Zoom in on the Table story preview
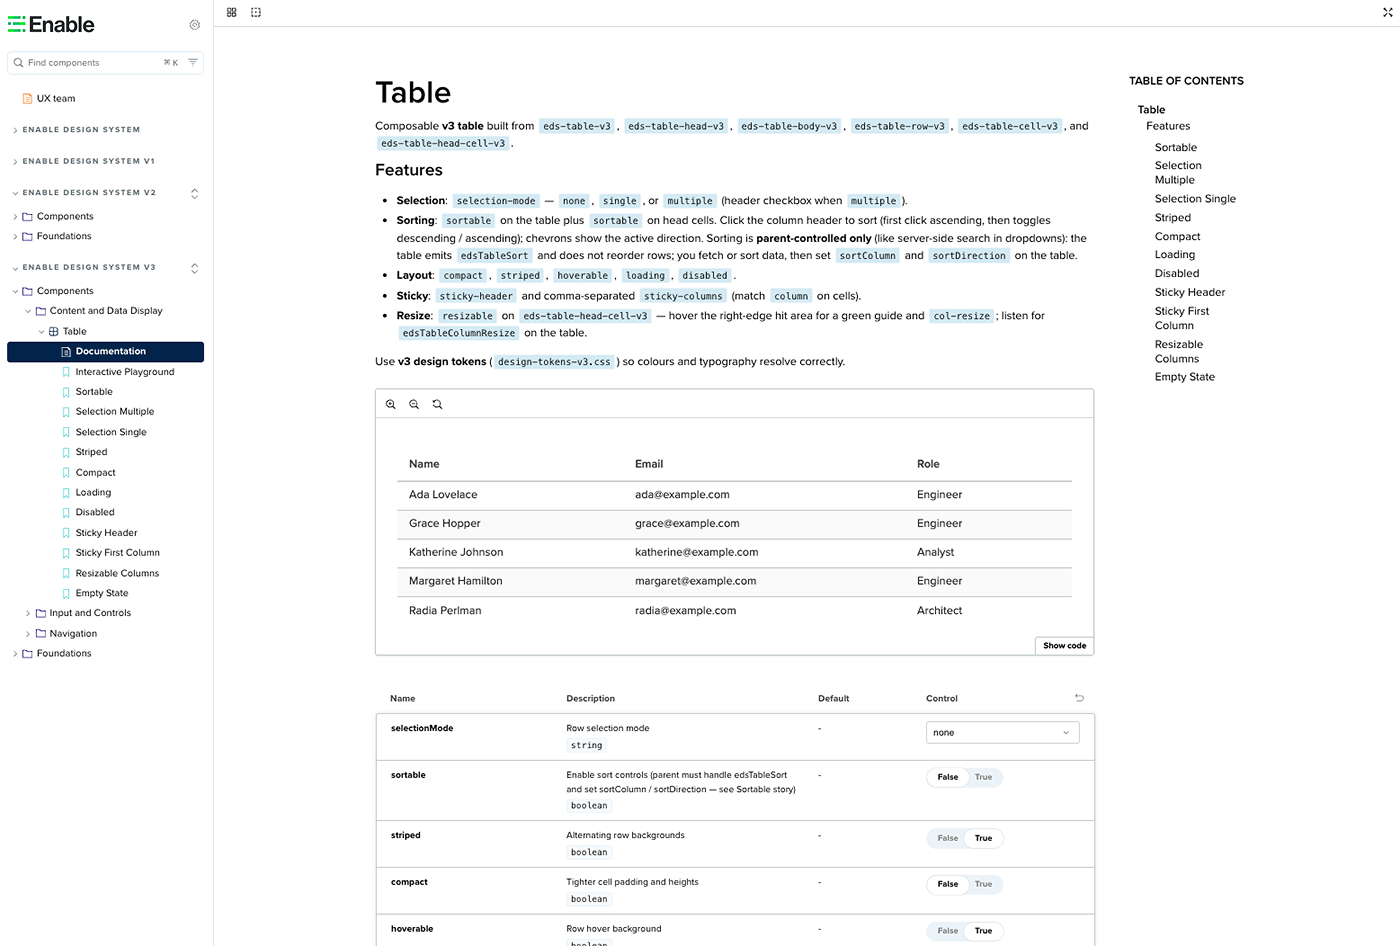The height and width of the screenshot is (946, 1400). 391,404
